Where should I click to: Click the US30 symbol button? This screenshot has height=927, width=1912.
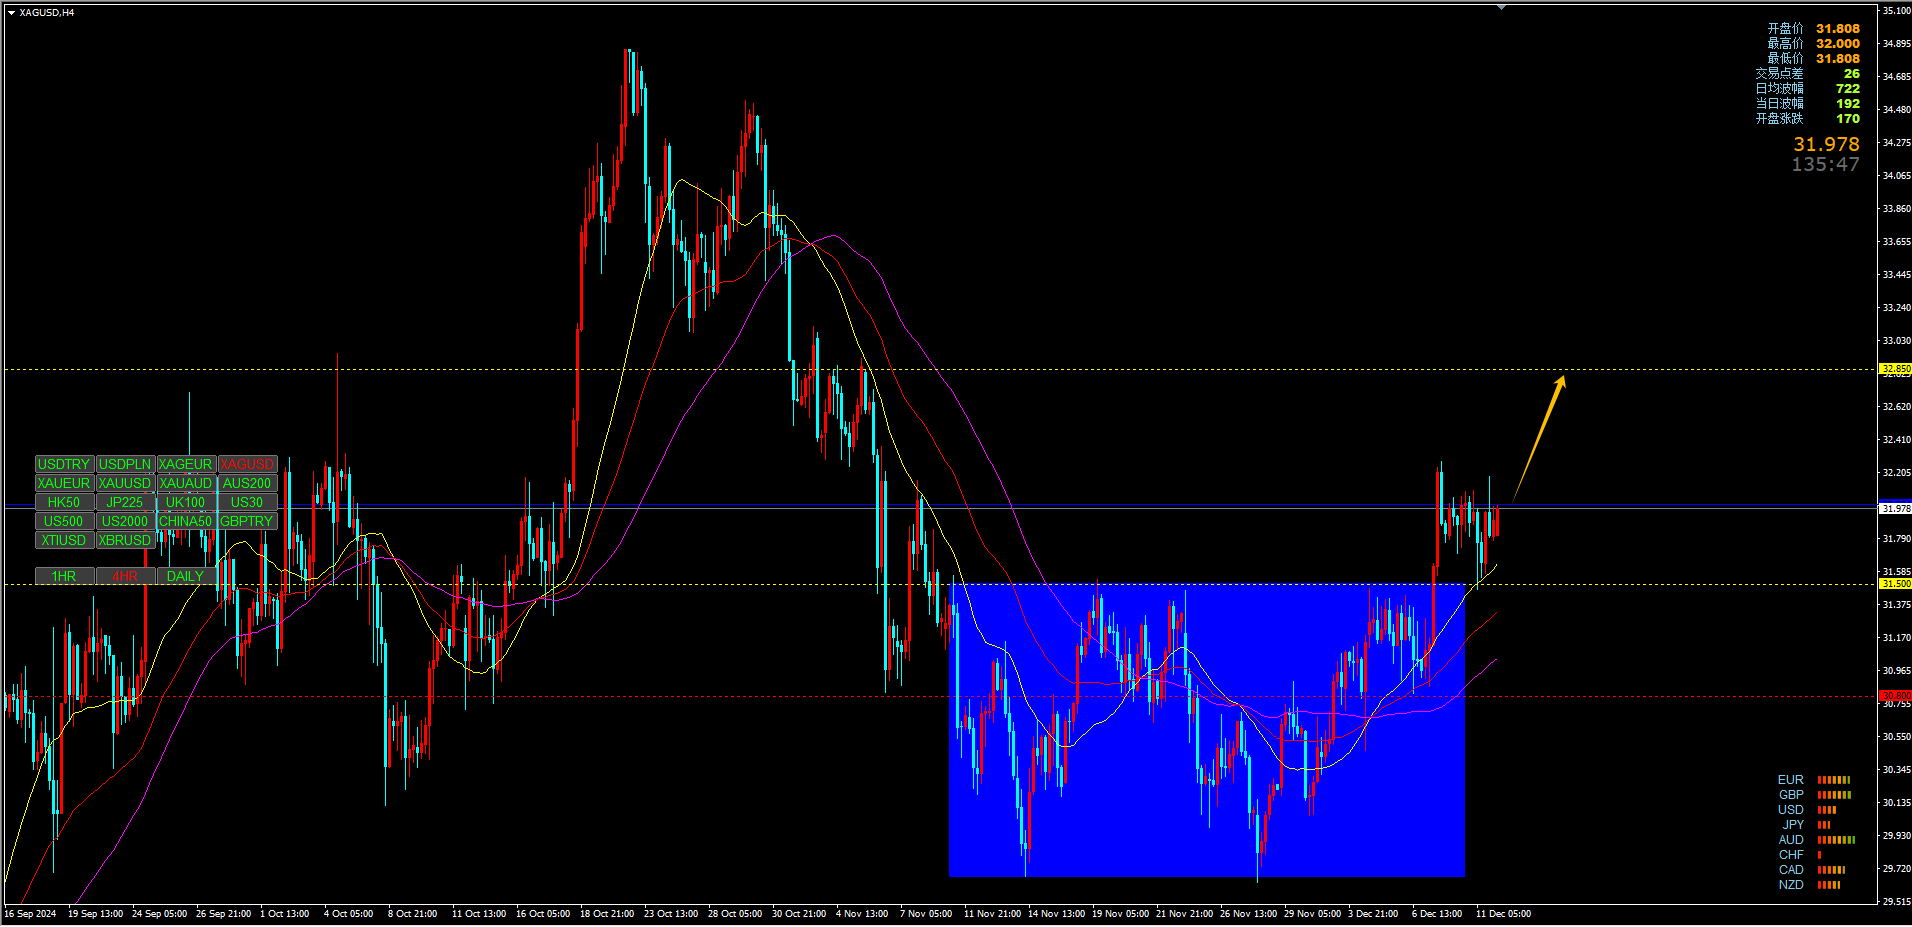tap(247, 502)
